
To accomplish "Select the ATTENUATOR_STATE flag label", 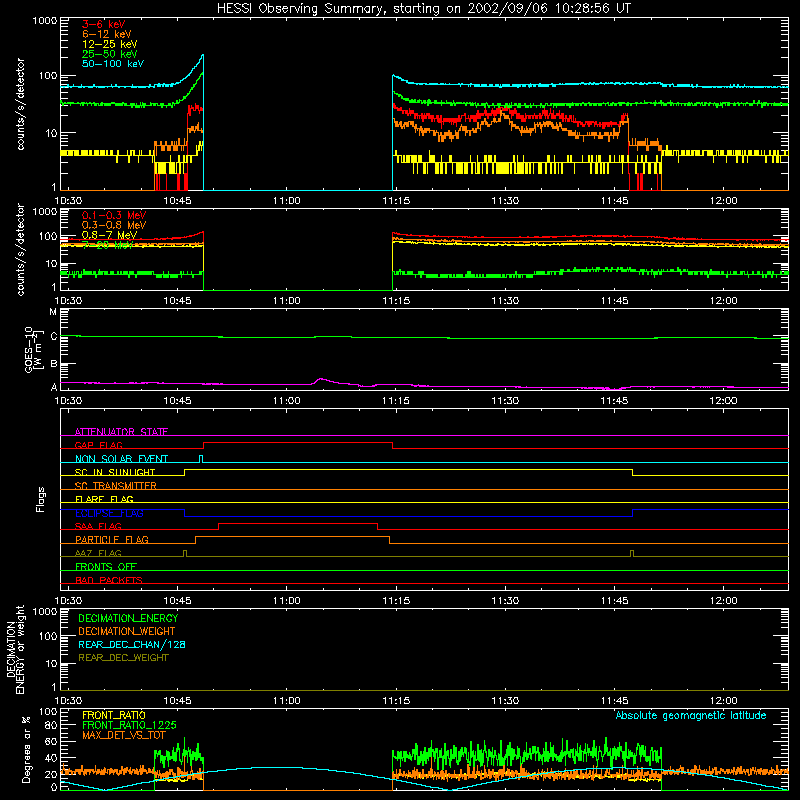I will [121, 432].
